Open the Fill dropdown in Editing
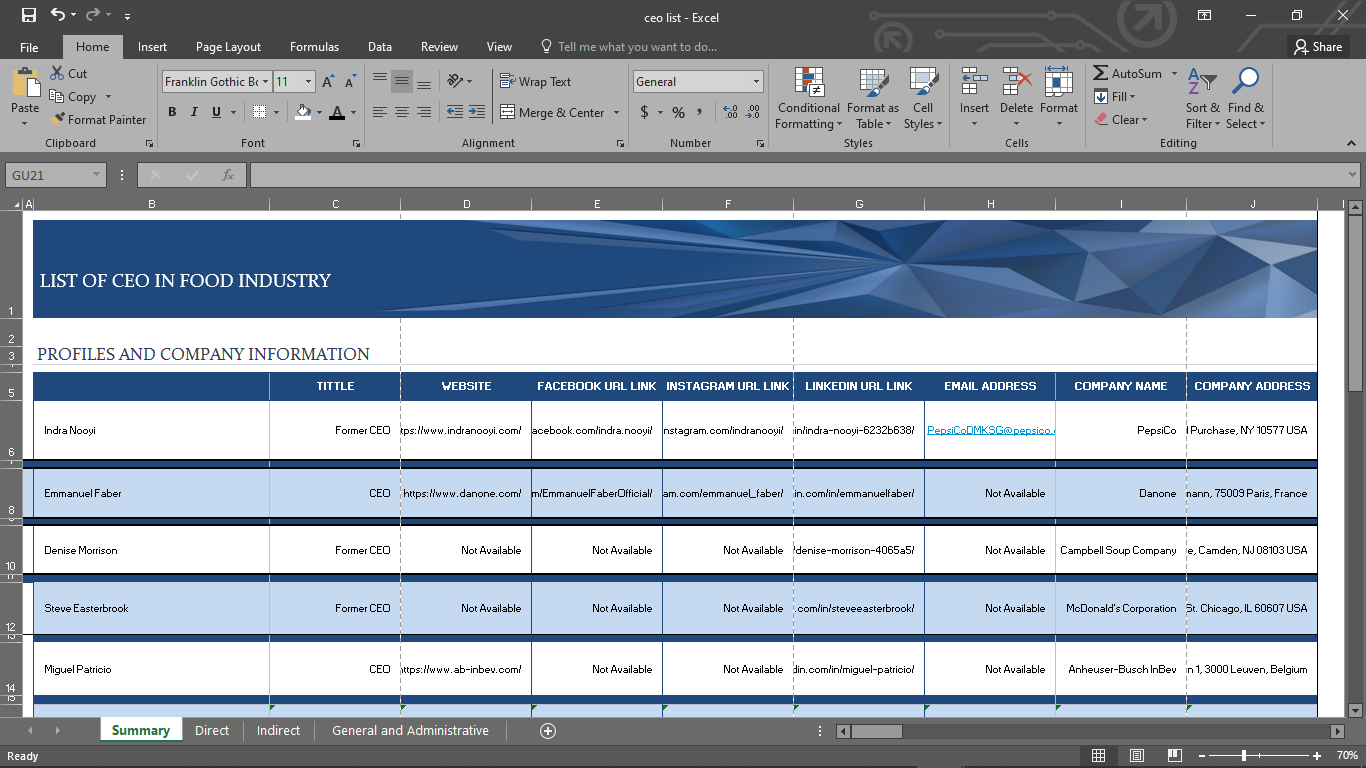The image size is (1366, 768). coord(1114,97)
